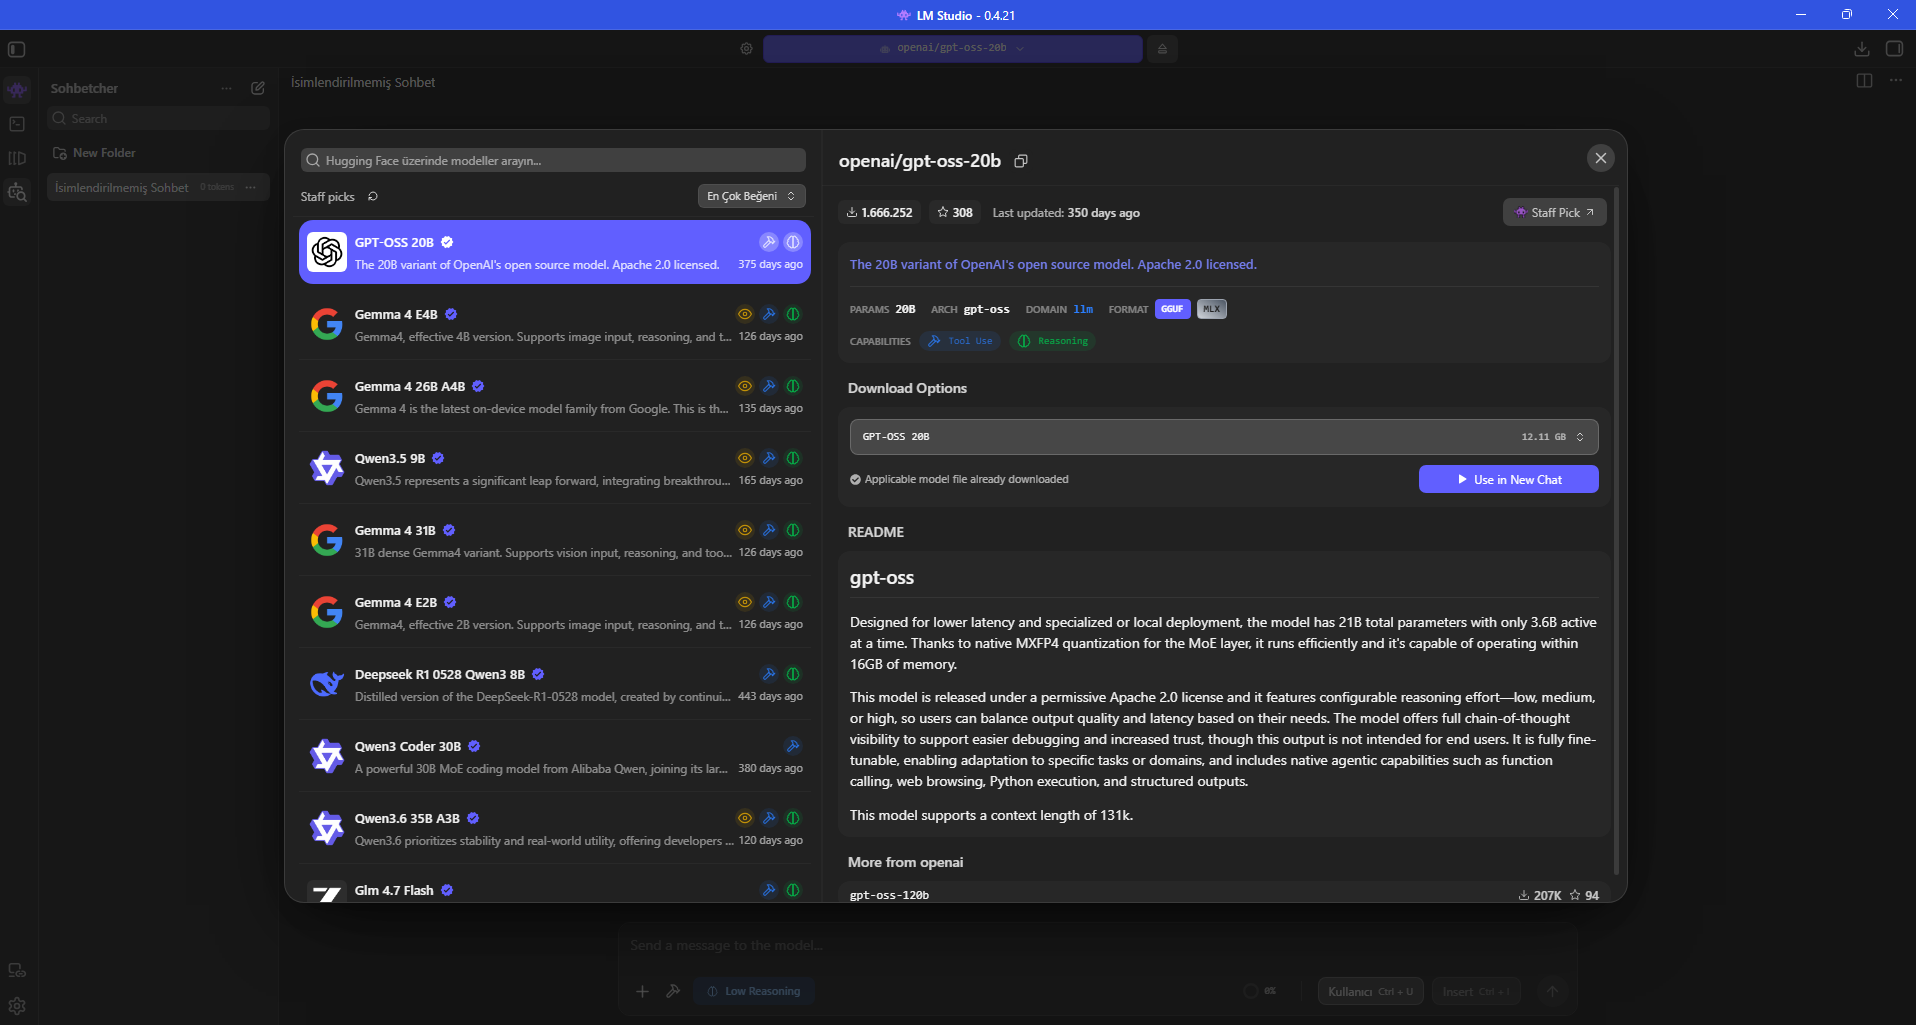
Task: Focus the chat Search field in the sidebar
Action: (x=158, y=119)
